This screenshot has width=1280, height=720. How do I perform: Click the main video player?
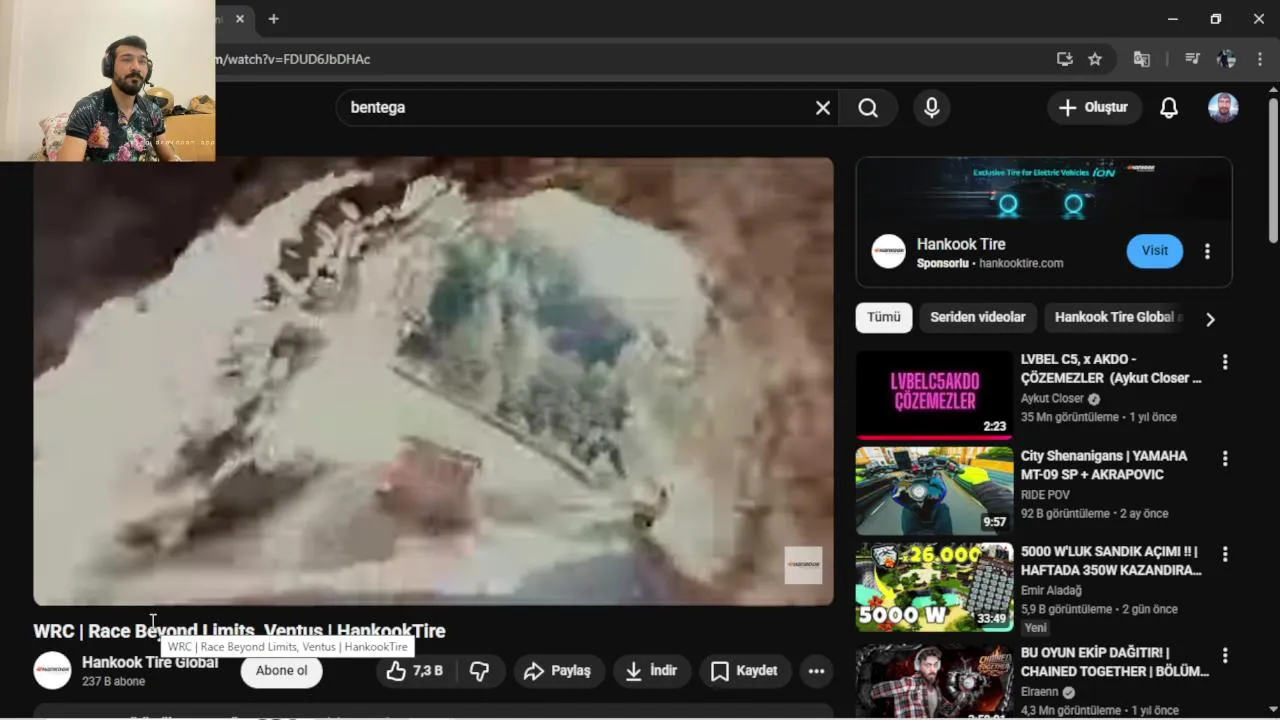tap(433, 381)
